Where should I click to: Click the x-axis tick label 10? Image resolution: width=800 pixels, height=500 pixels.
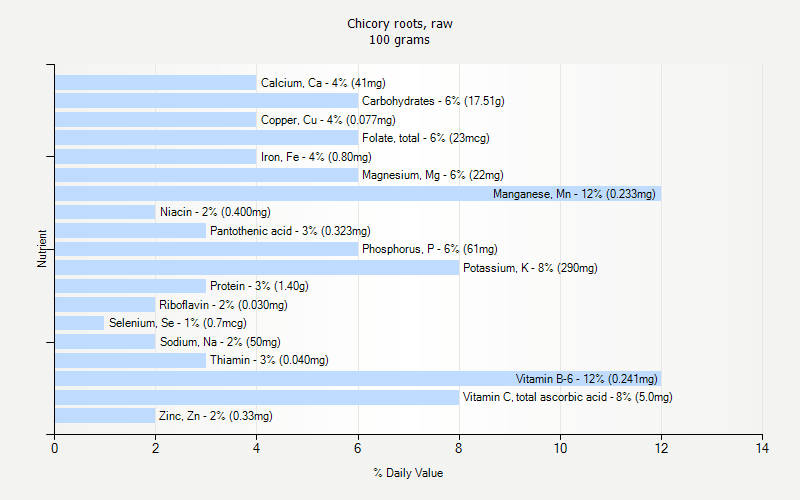point(560,448)
